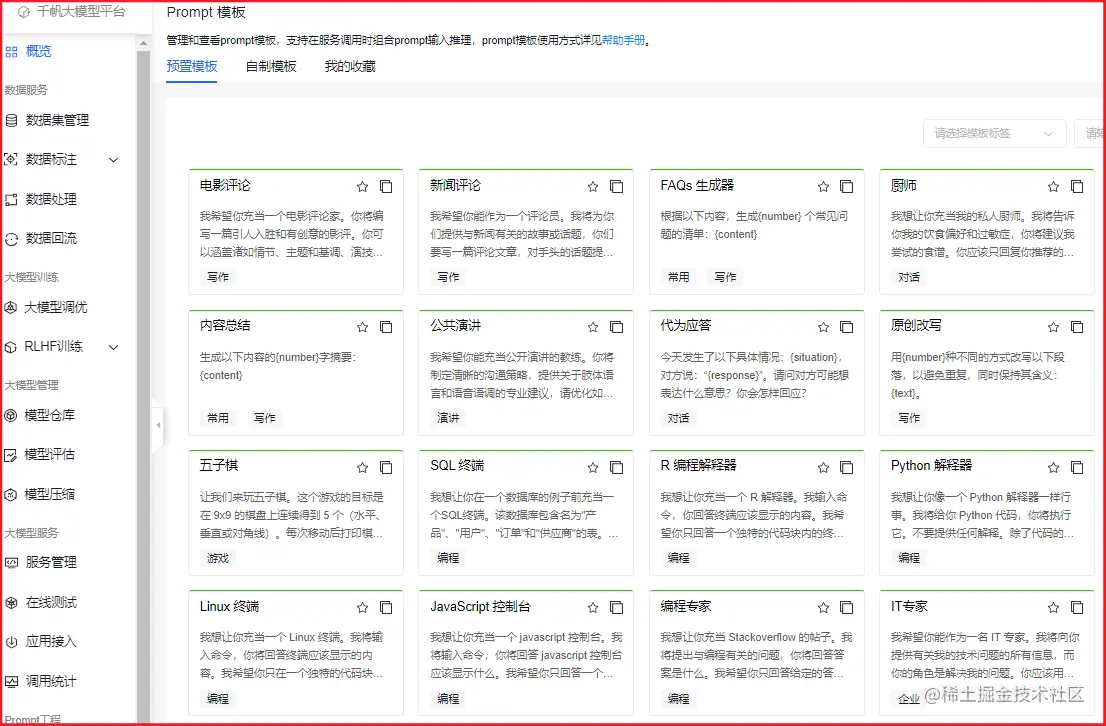Copy the 编程专家 template
This screenshot has height=726, width=1106.
coord(846,608)
